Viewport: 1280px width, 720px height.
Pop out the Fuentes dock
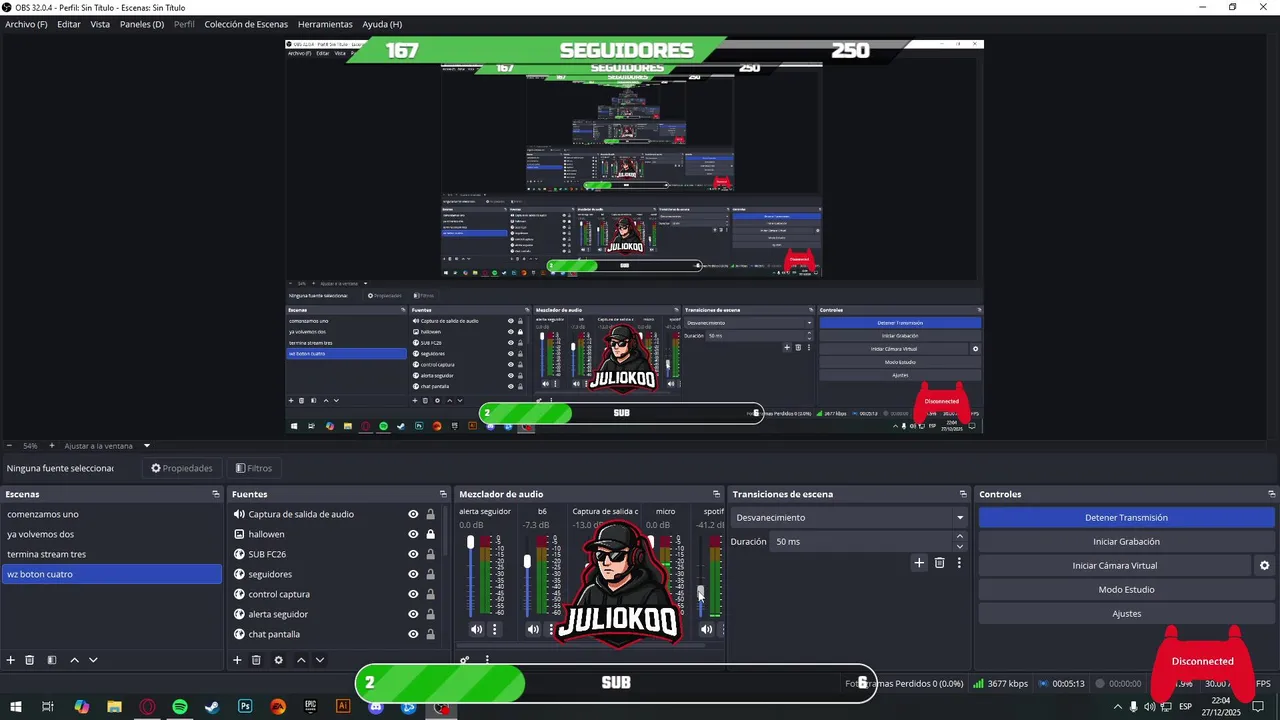pyautogui.click(x=443, y=494)
